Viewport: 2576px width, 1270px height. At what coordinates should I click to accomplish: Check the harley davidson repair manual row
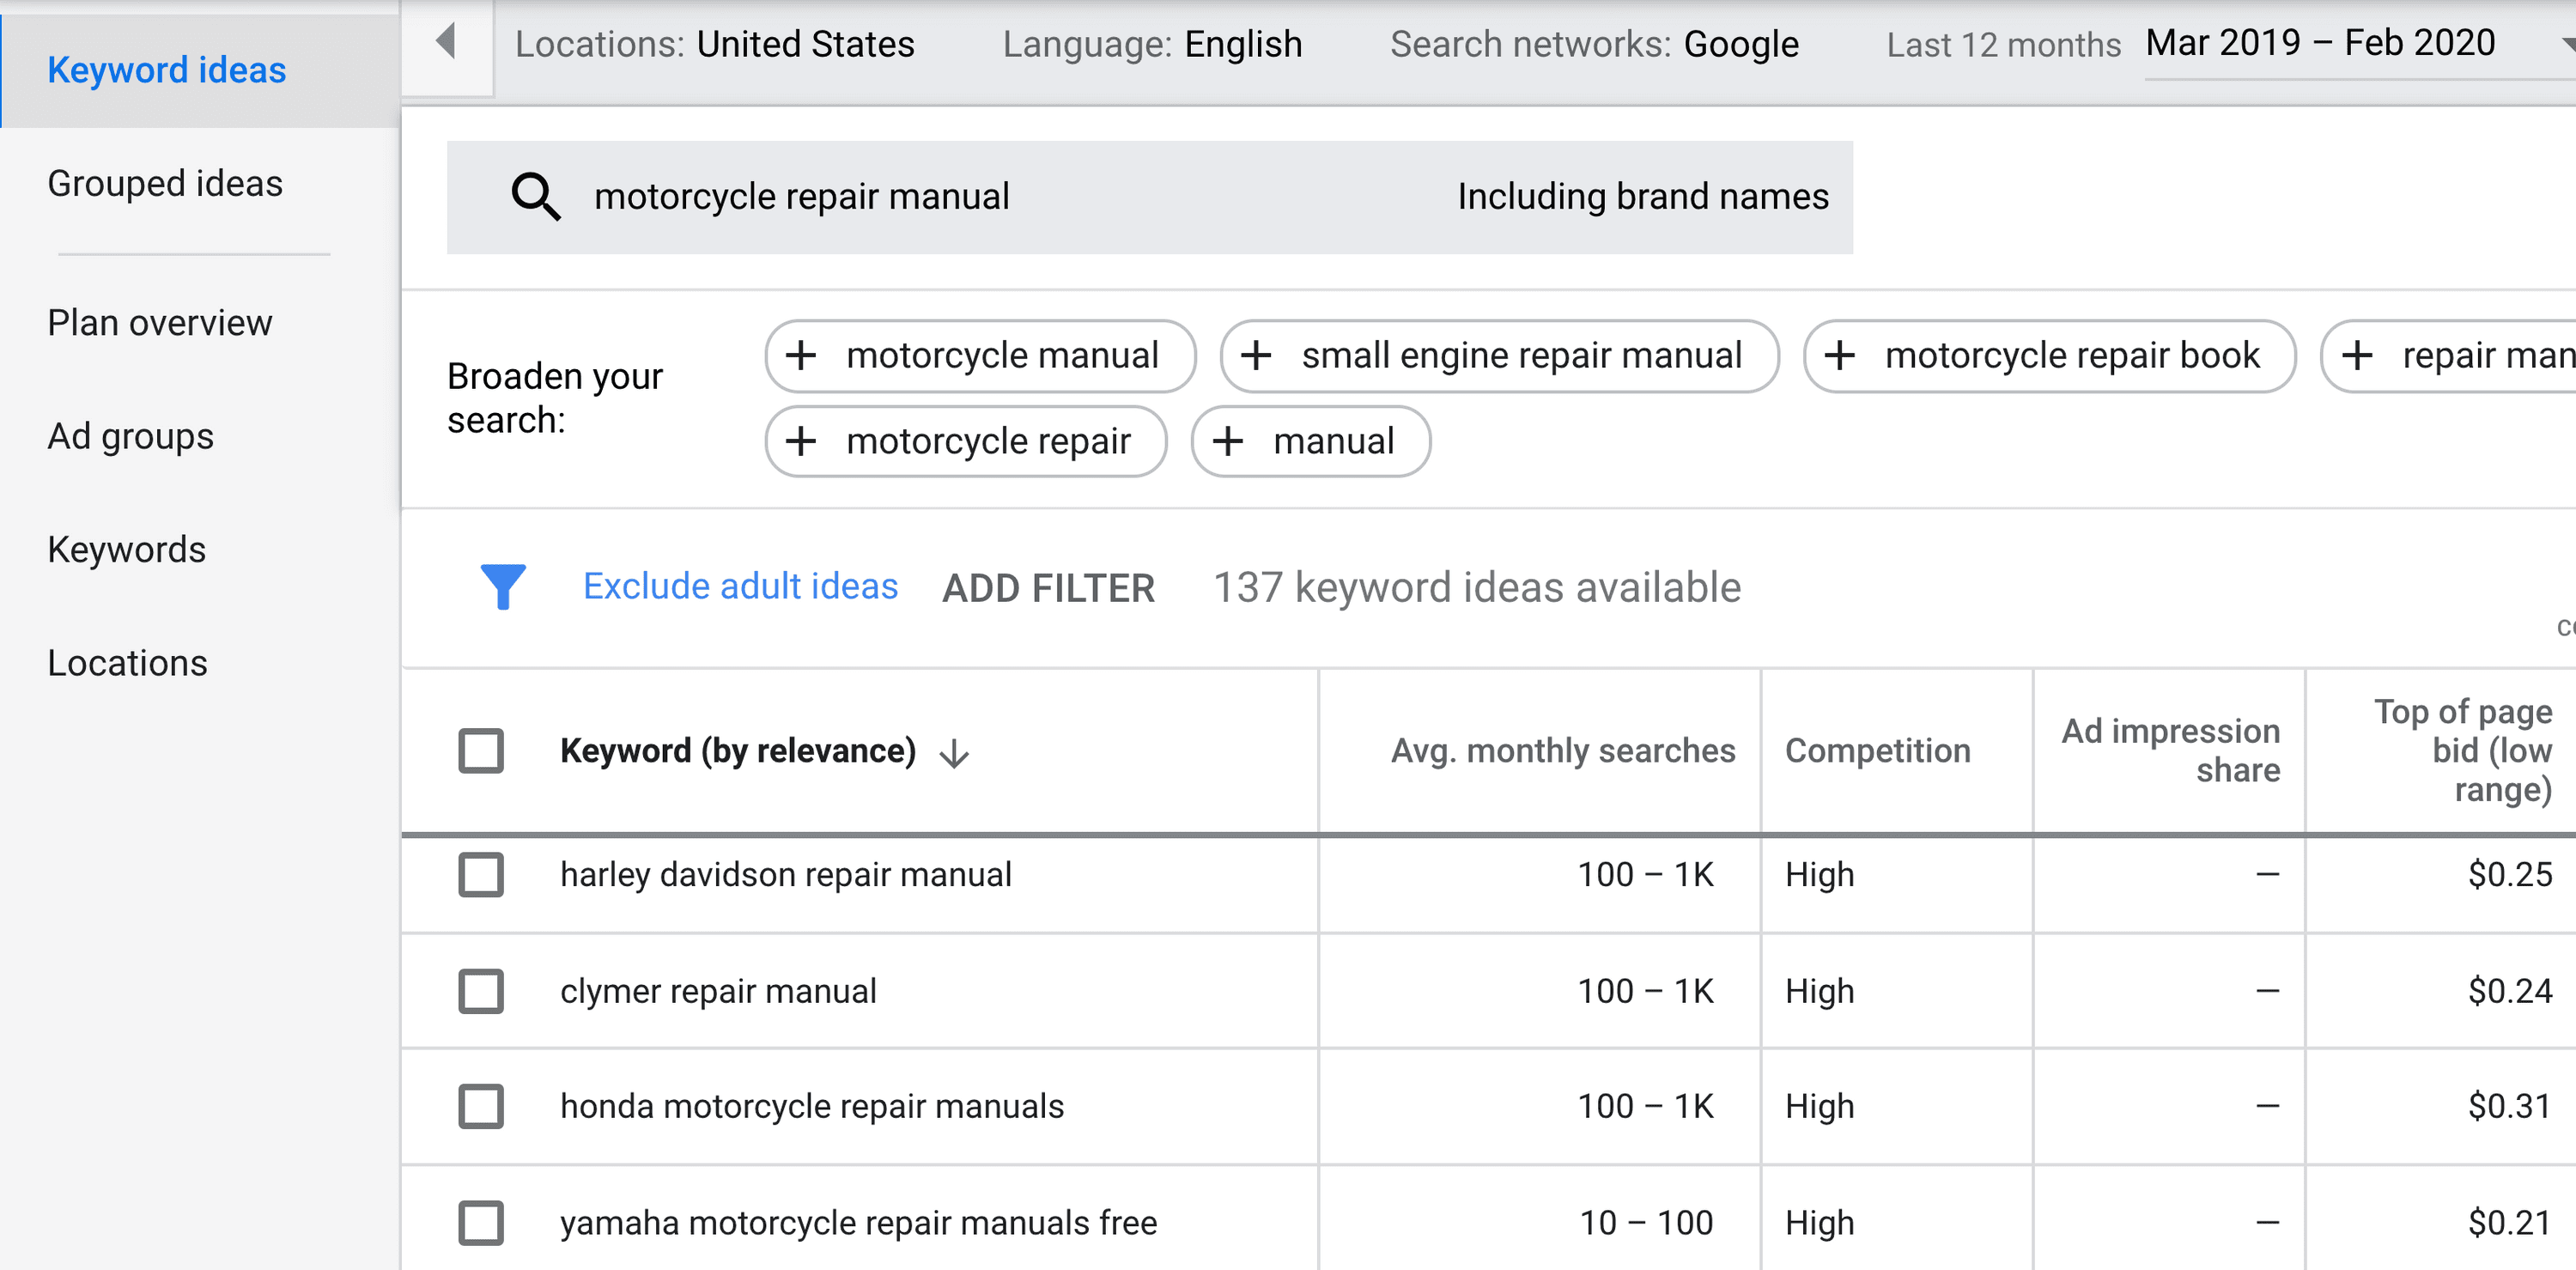point(481,875)
